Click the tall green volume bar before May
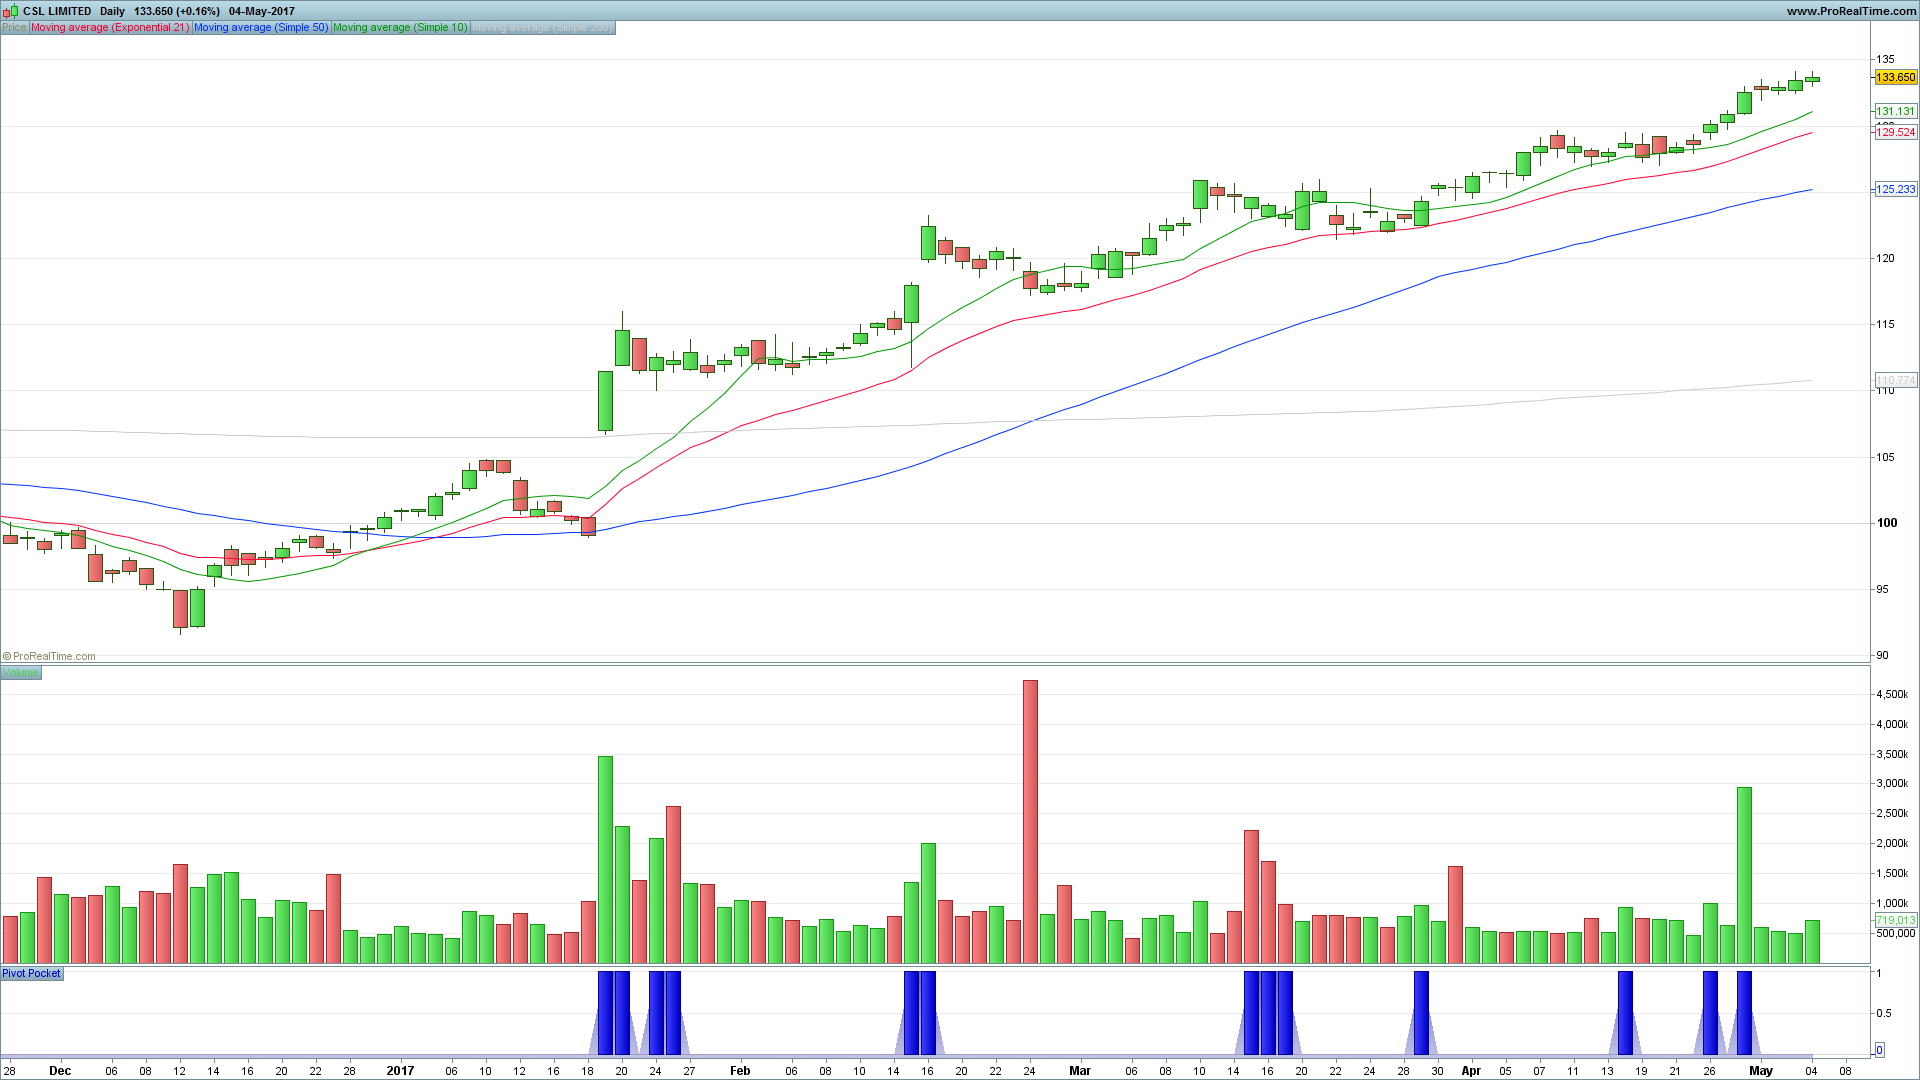Viewport: 1920px width, 1080px height. tap(1744, 875)
